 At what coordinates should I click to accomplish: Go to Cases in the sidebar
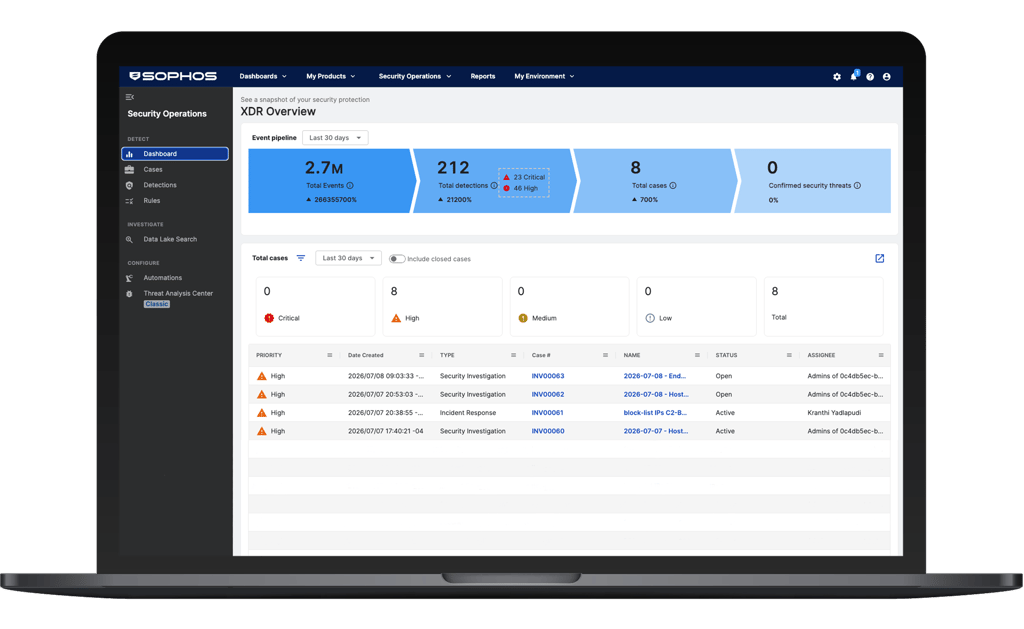153,170
